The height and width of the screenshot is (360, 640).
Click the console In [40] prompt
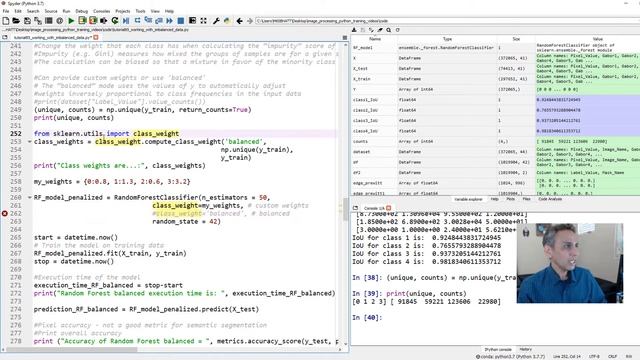pyautogui.click(x=367, y=318)
